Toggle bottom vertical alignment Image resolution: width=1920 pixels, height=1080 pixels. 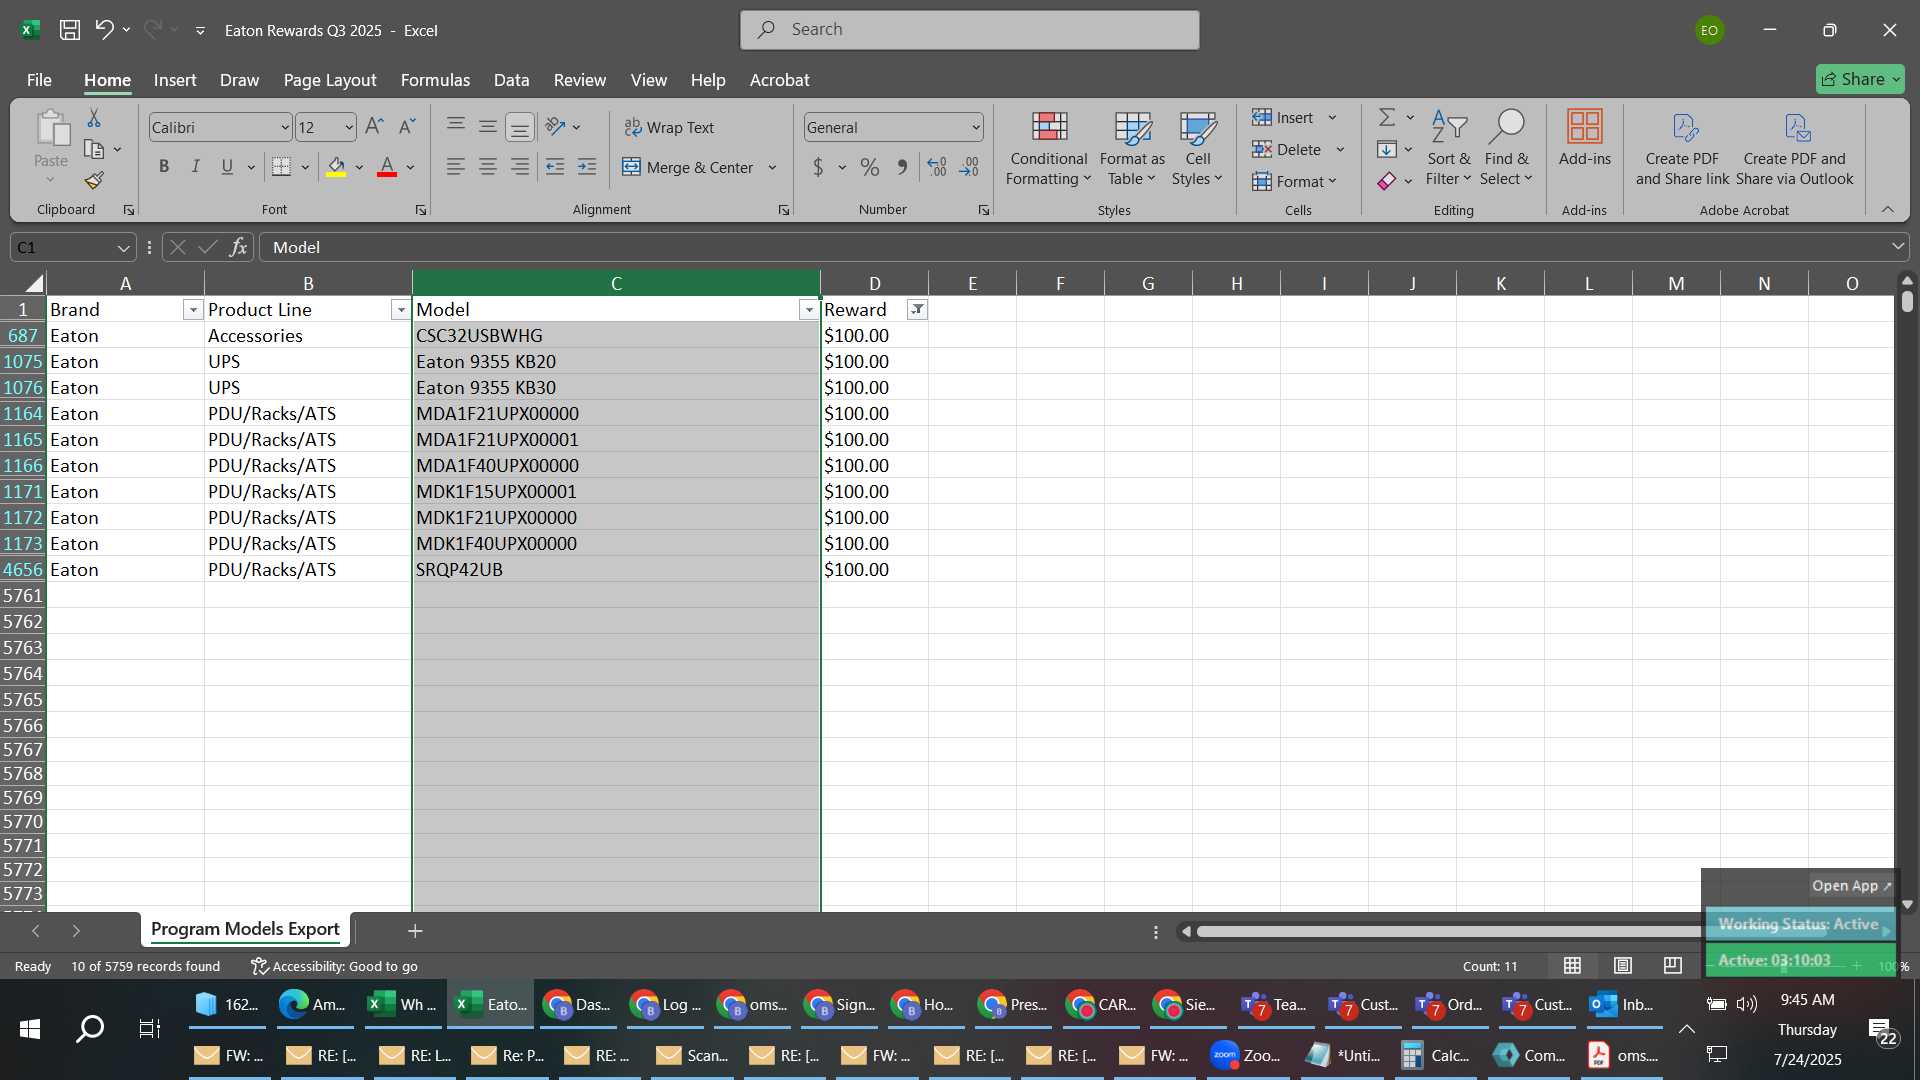520,126
